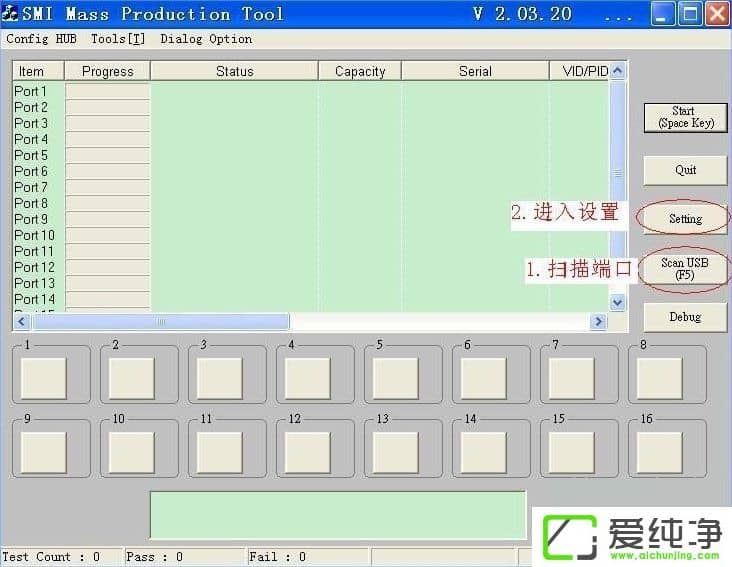The image size is (732, 567).
Task: Click port slot box 14
Action: [484, 452]
